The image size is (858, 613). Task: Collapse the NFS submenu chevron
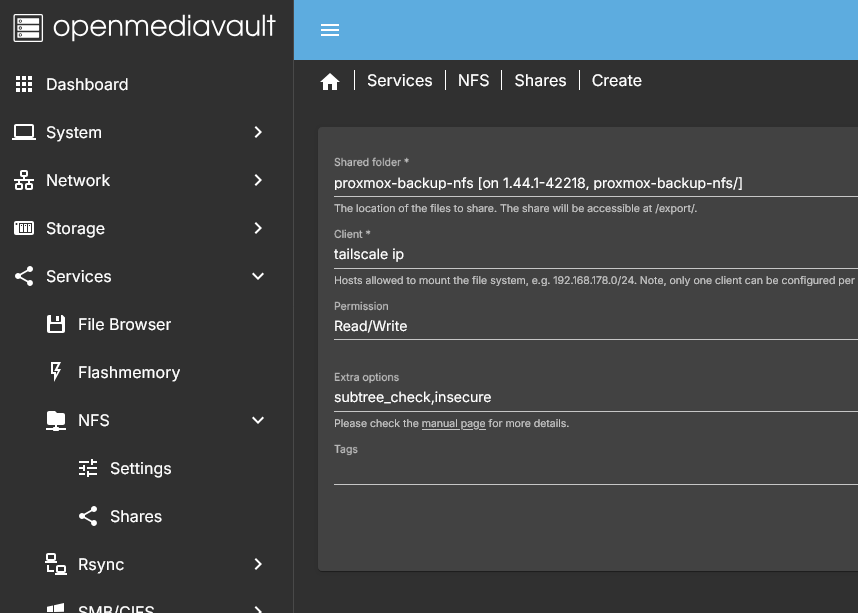(x=258, y=420)
